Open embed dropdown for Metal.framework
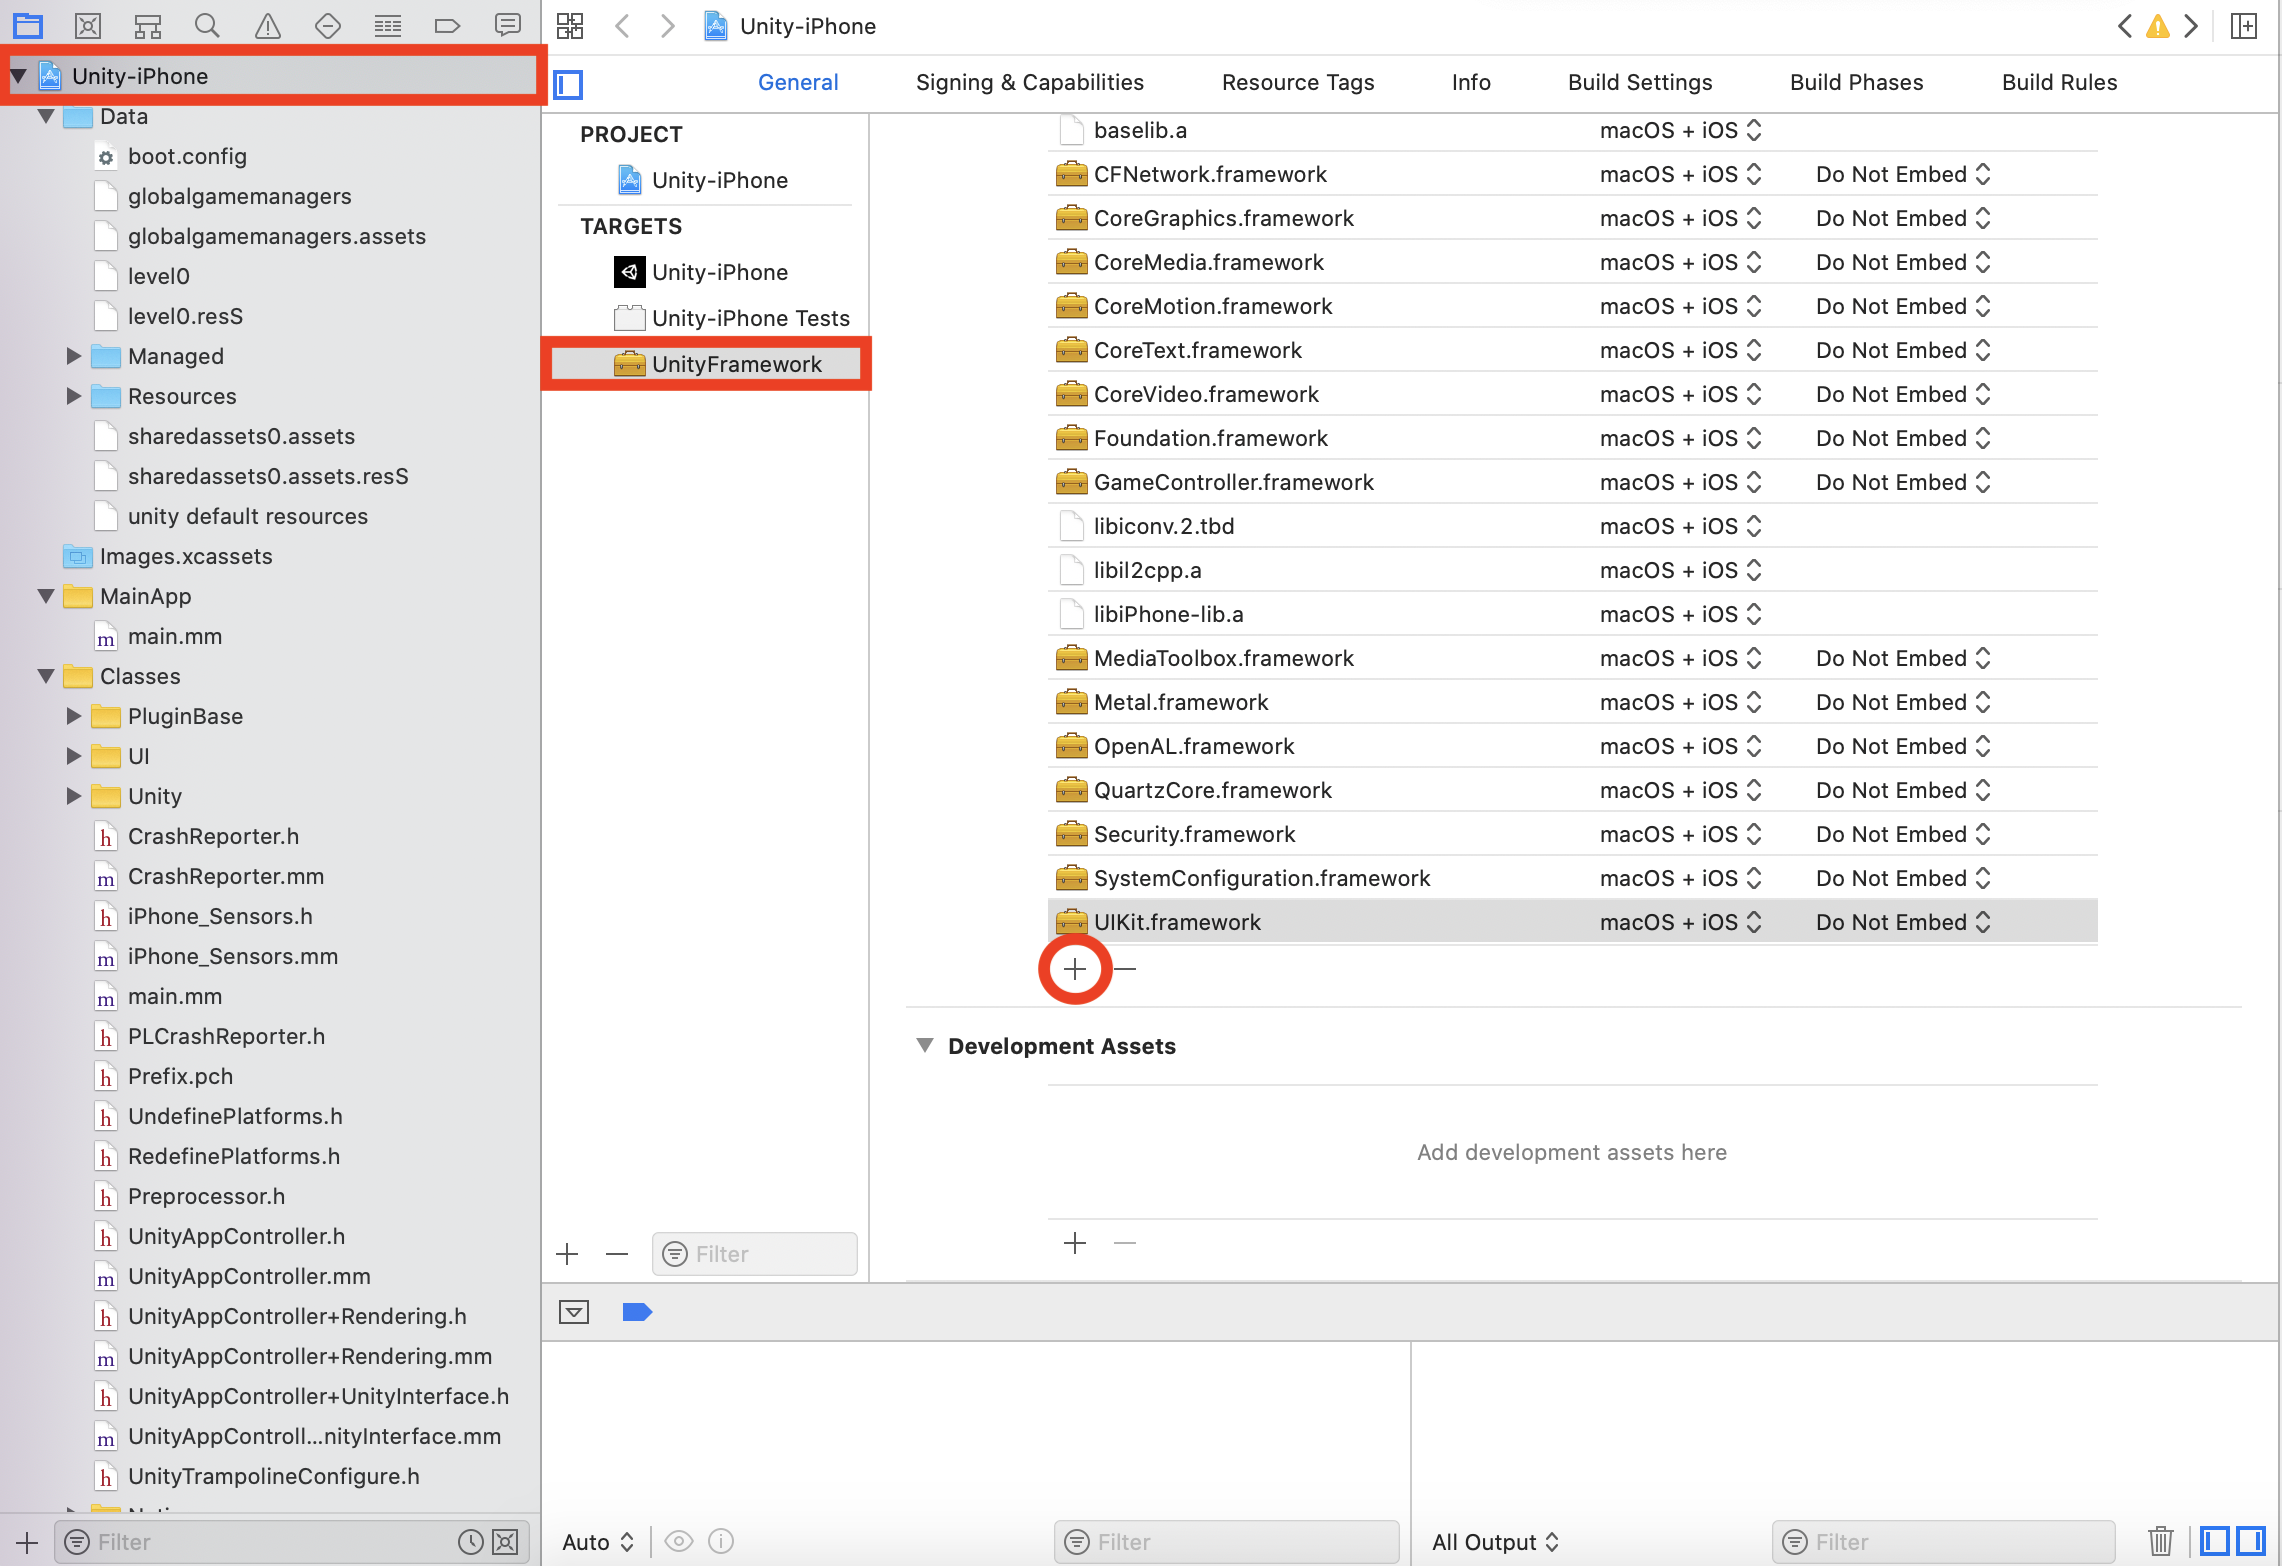The width and height of the screenshot is (2282, 1566). coord(1903,702)
